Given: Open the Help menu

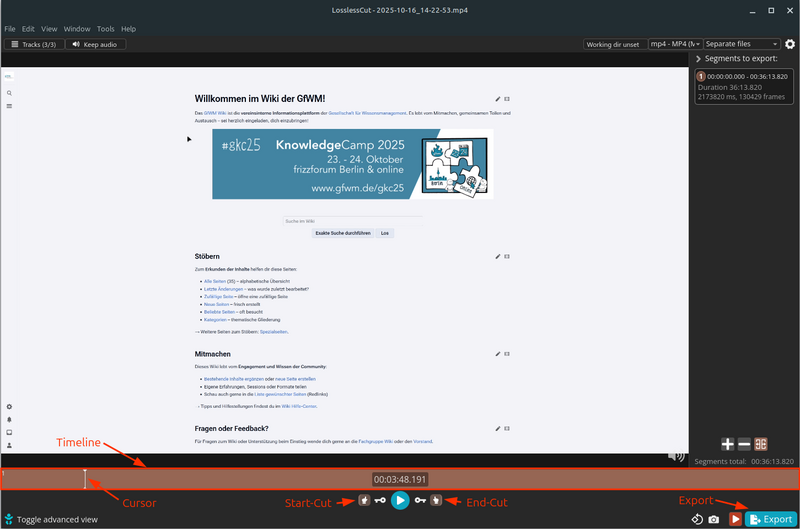Looking at the screenshot, I should click(129, 29).
